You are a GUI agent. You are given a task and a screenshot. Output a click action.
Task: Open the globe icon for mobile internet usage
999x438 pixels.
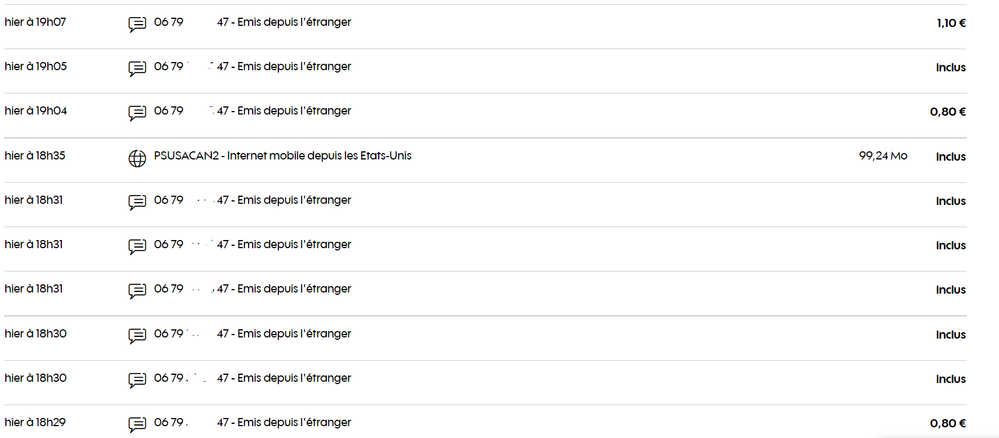(137, 158)
